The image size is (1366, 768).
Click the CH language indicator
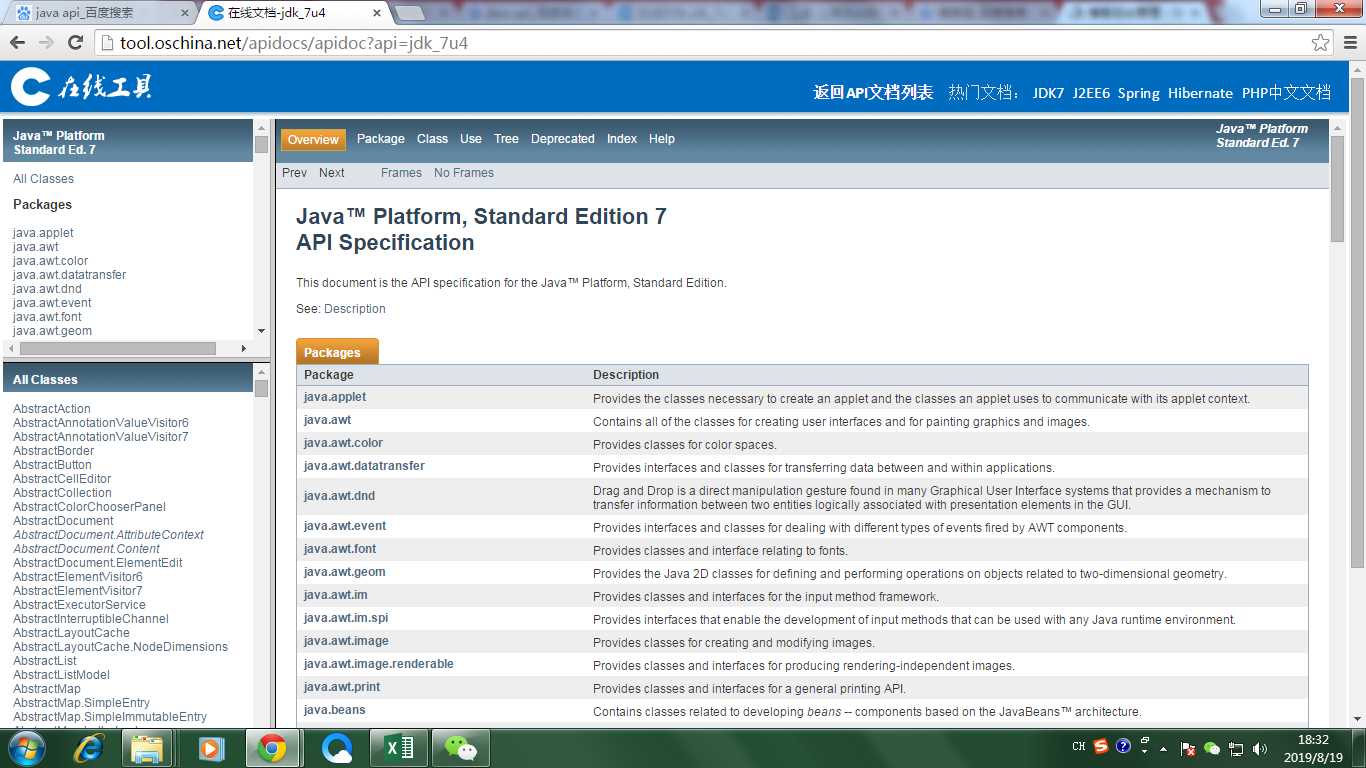(x=1079, y=746)
